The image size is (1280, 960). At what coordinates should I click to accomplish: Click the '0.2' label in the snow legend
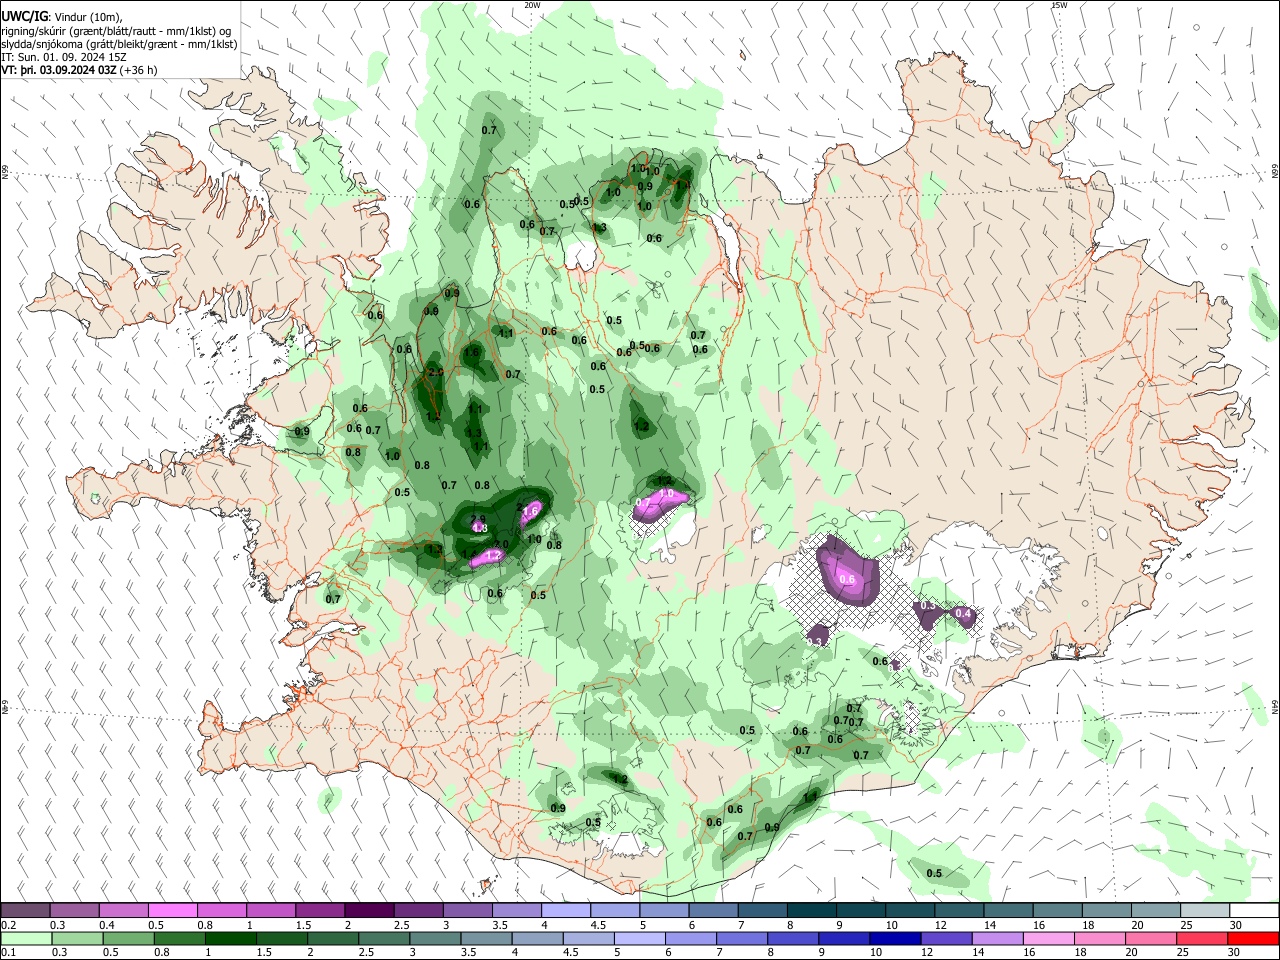click(x=9, y=925)
